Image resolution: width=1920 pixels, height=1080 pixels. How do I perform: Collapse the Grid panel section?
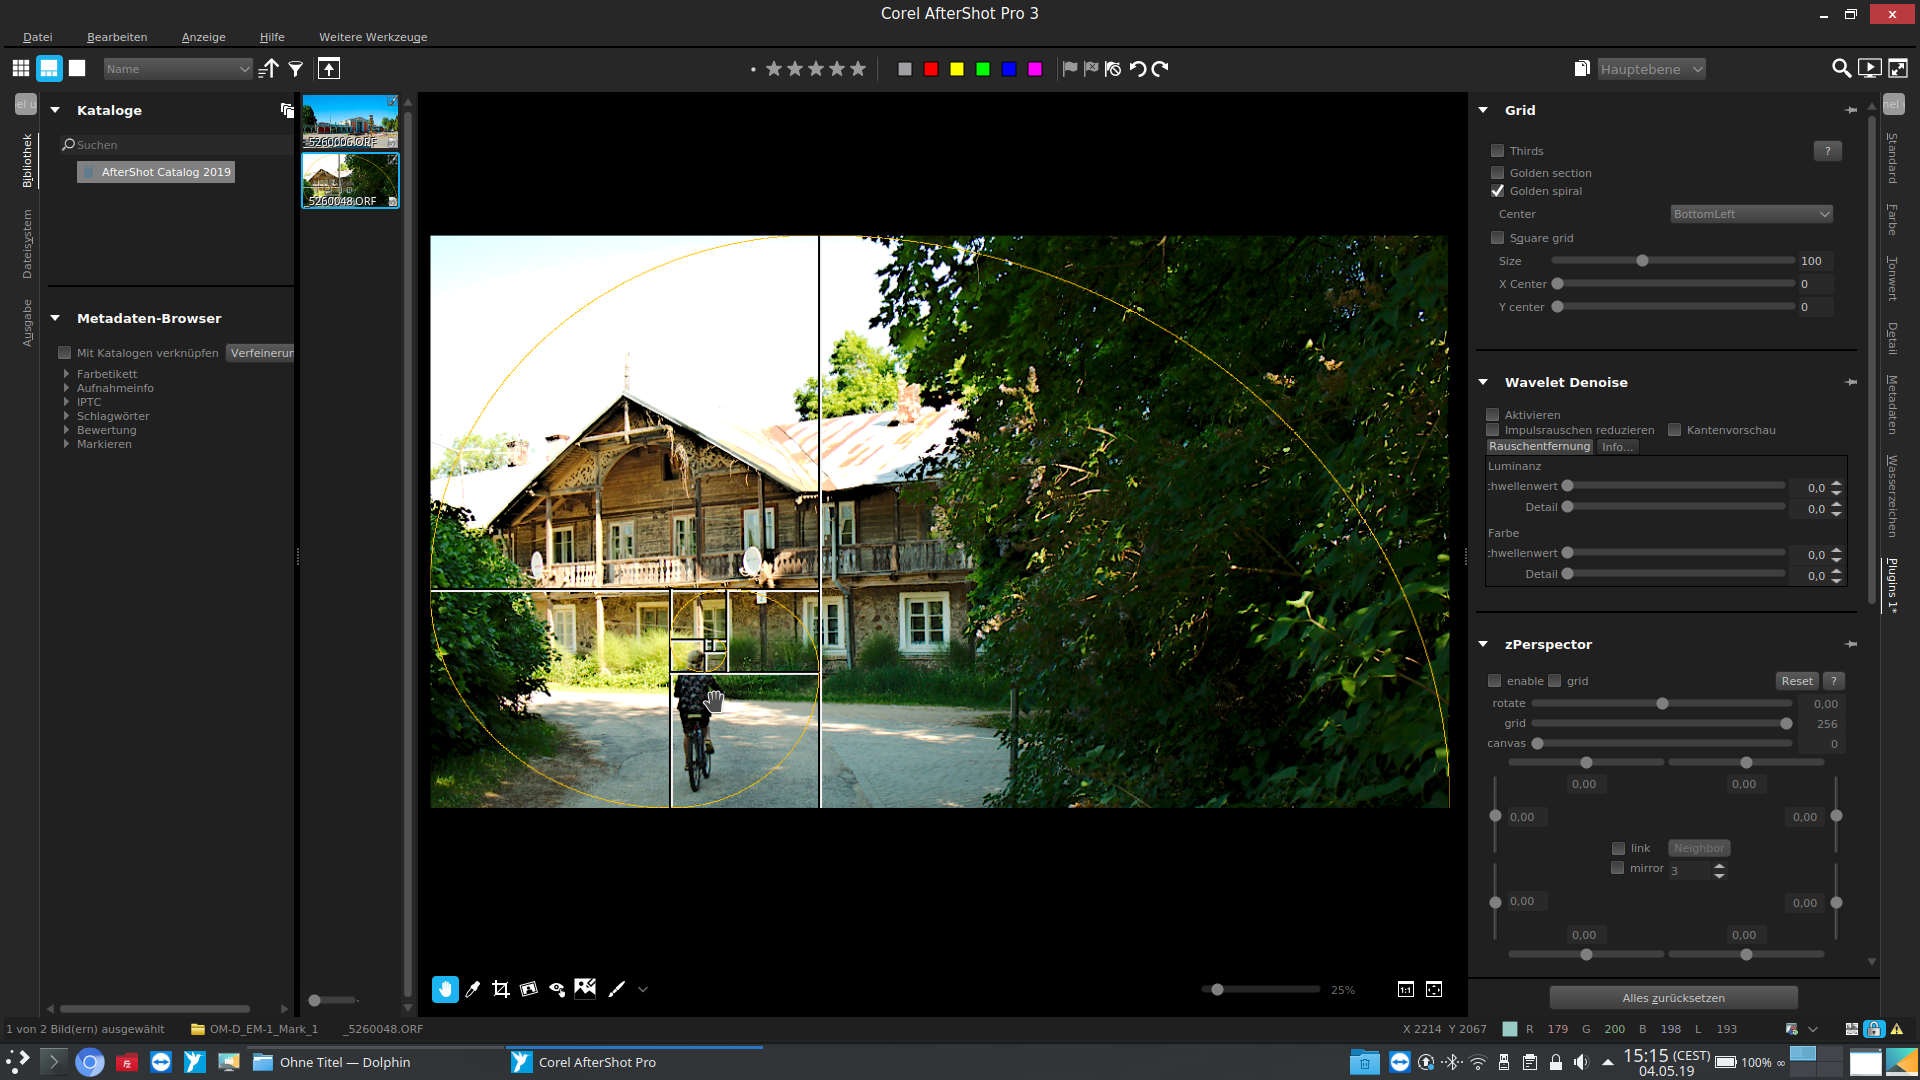[x=1483, y=110]
